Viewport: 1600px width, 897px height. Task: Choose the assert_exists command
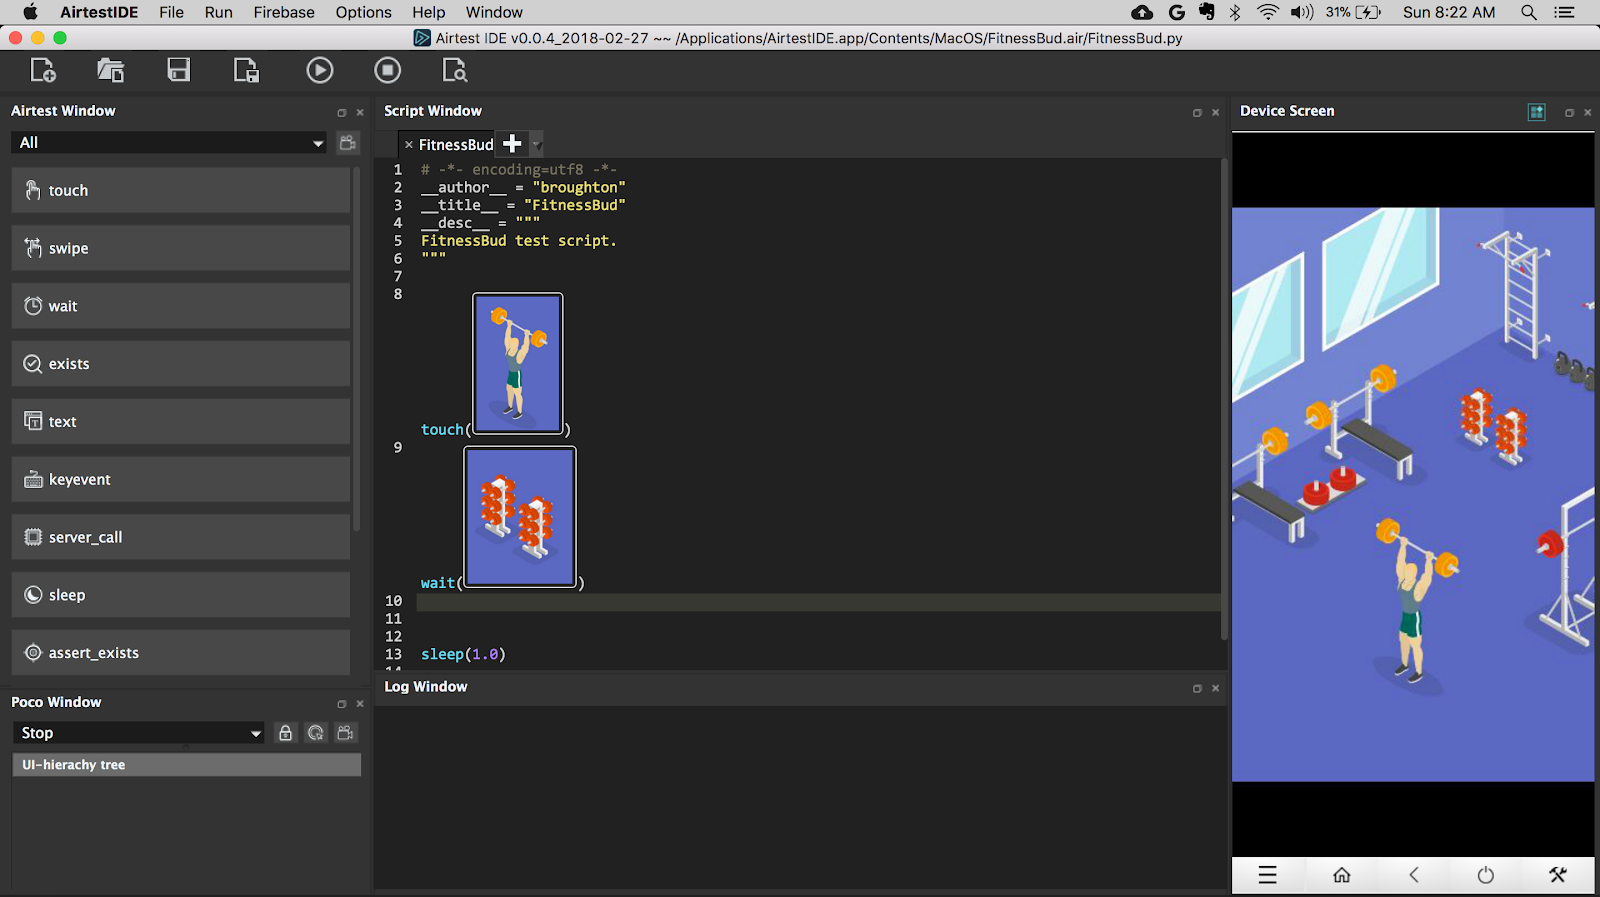181,653
